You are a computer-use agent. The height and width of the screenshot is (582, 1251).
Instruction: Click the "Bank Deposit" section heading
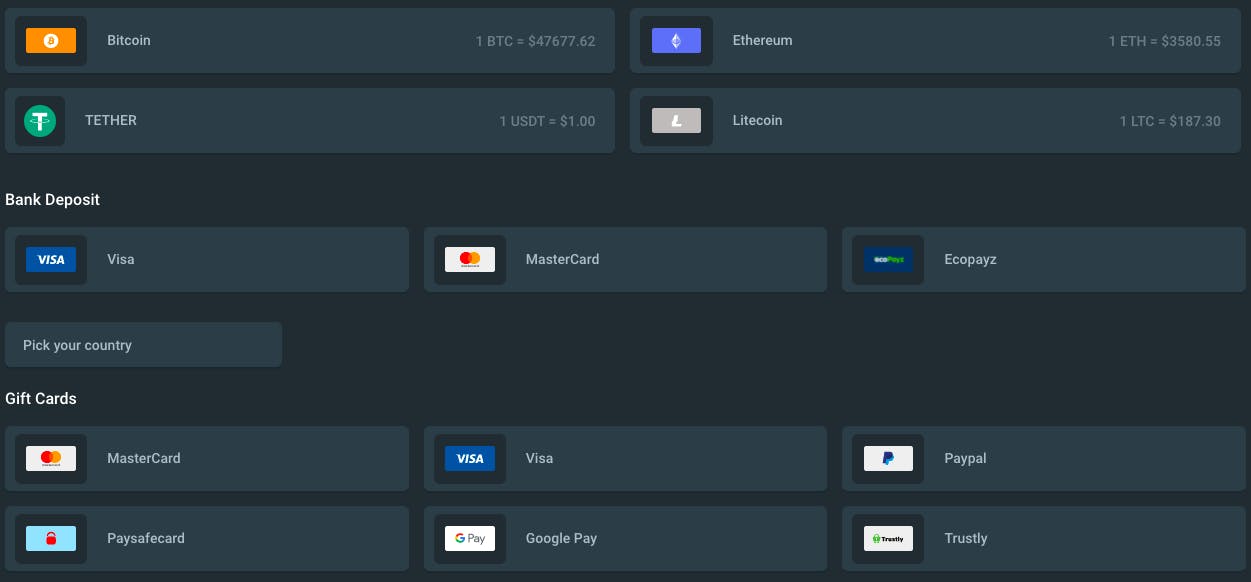[x=52, y=200]
